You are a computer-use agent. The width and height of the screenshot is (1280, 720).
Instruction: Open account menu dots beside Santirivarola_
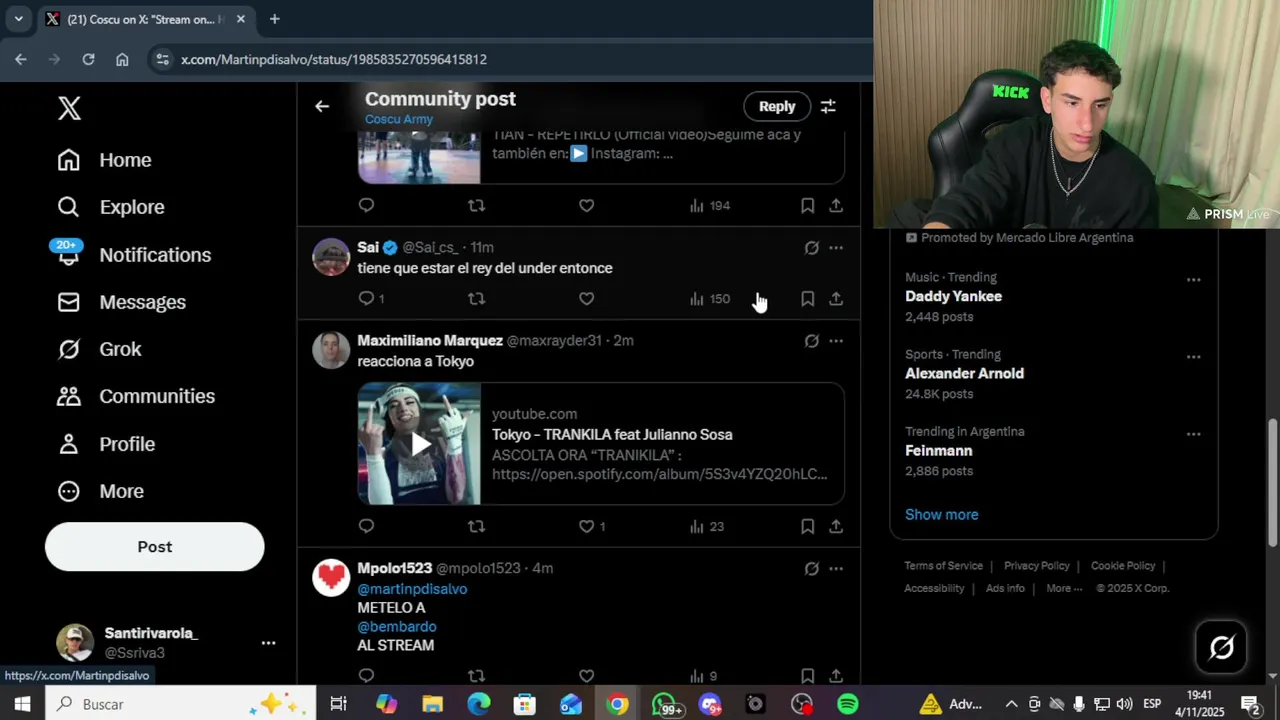(x=268, y=643)
